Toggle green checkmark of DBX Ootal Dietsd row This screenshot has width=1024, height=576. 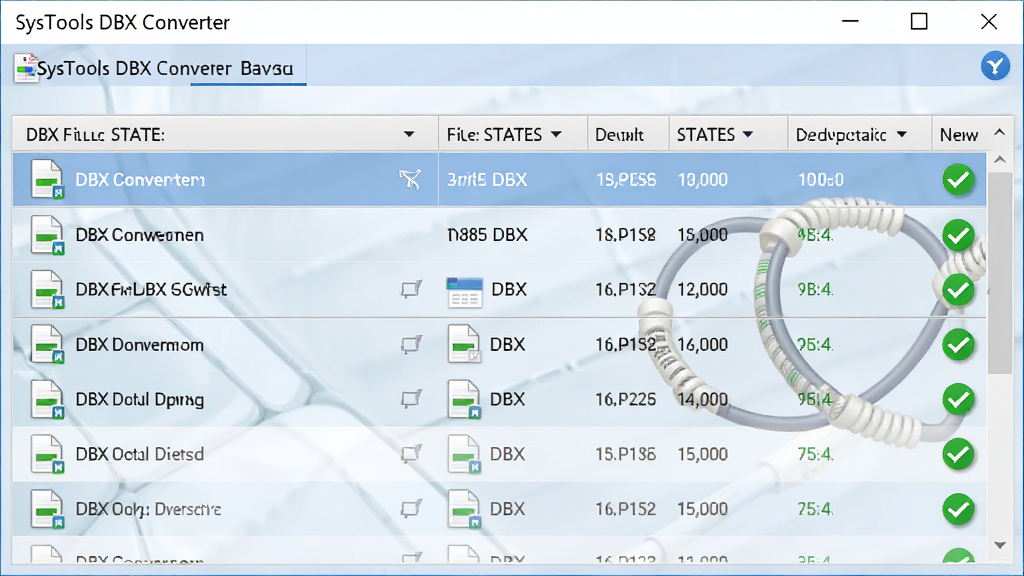tap(958, 454)
